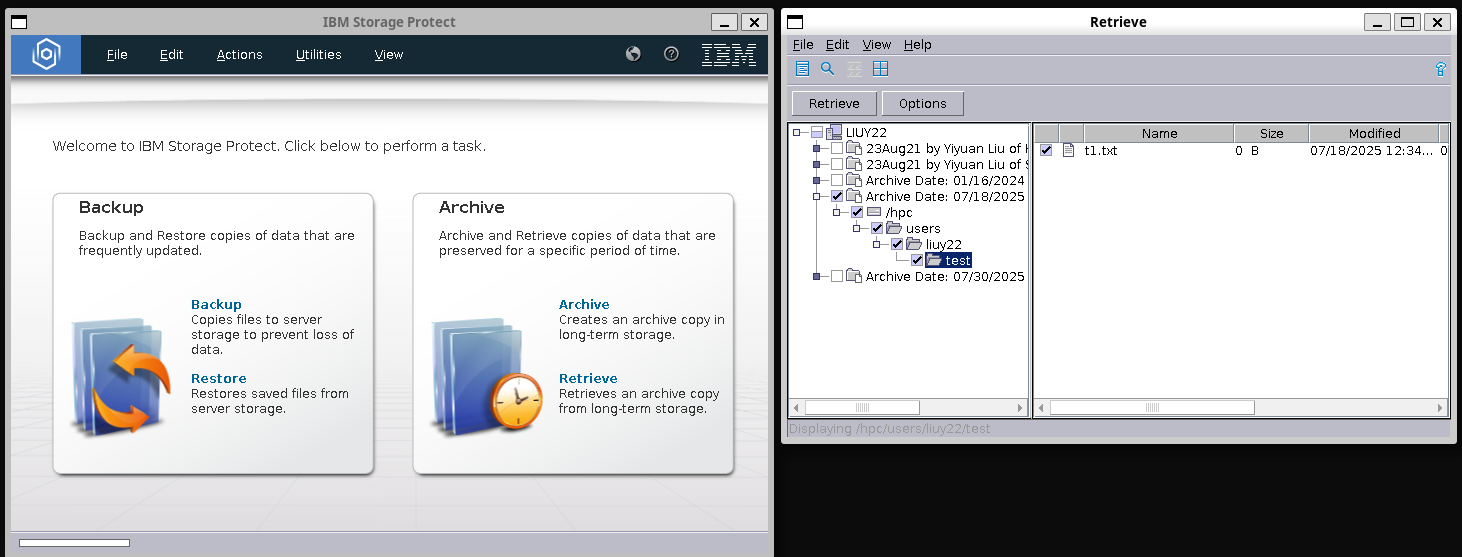Click the folder icon of Archive Date: 07/18/2025

tap(854, 196)
